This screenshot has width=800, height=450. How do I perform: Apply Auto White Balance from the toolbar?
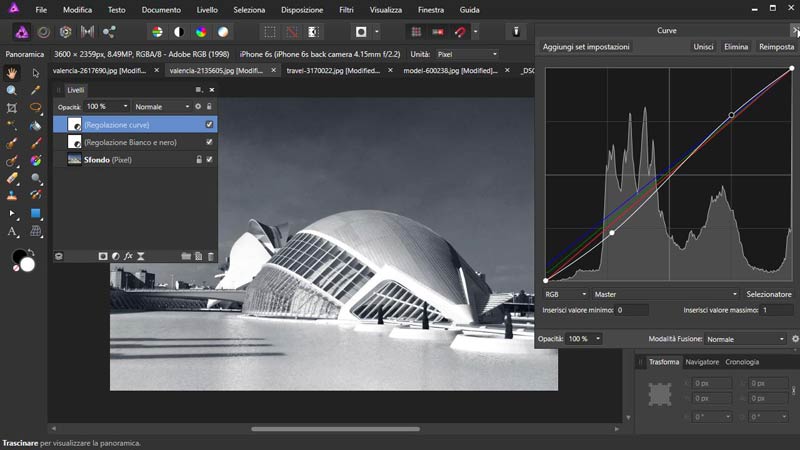(x=223, y=32)
